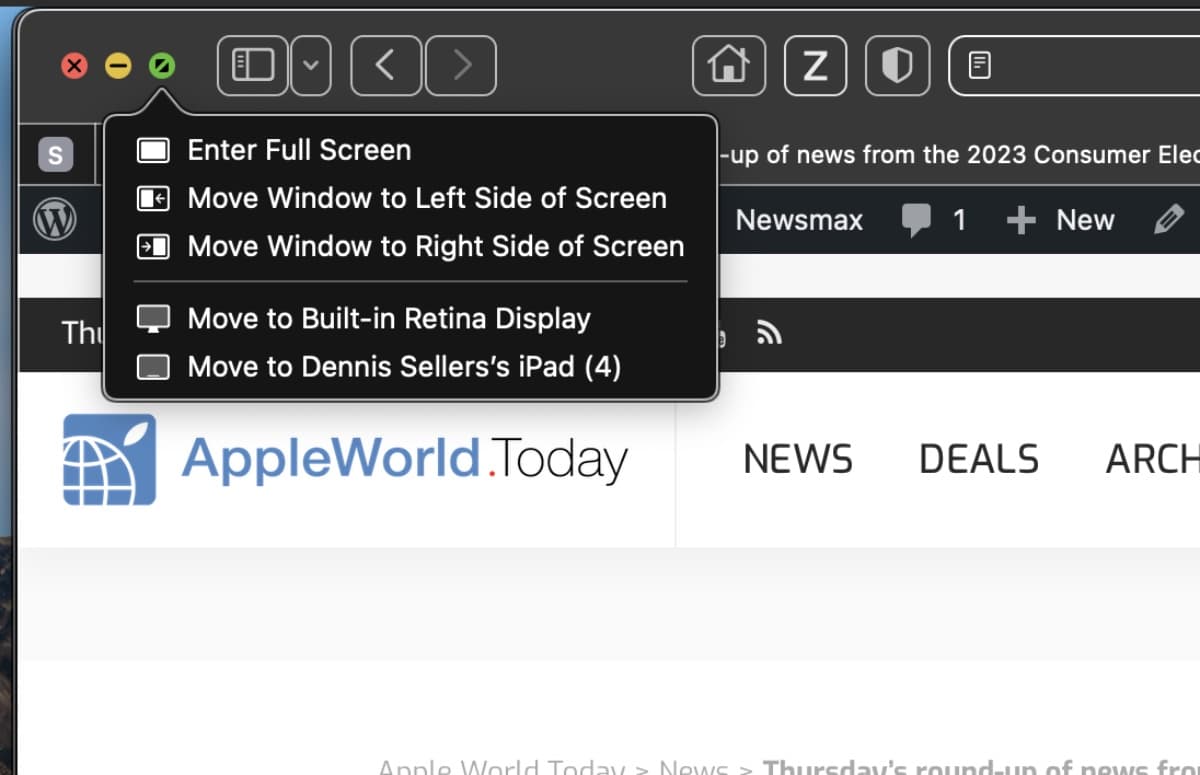Click the + New admin bar button

tap(1060, 220)
